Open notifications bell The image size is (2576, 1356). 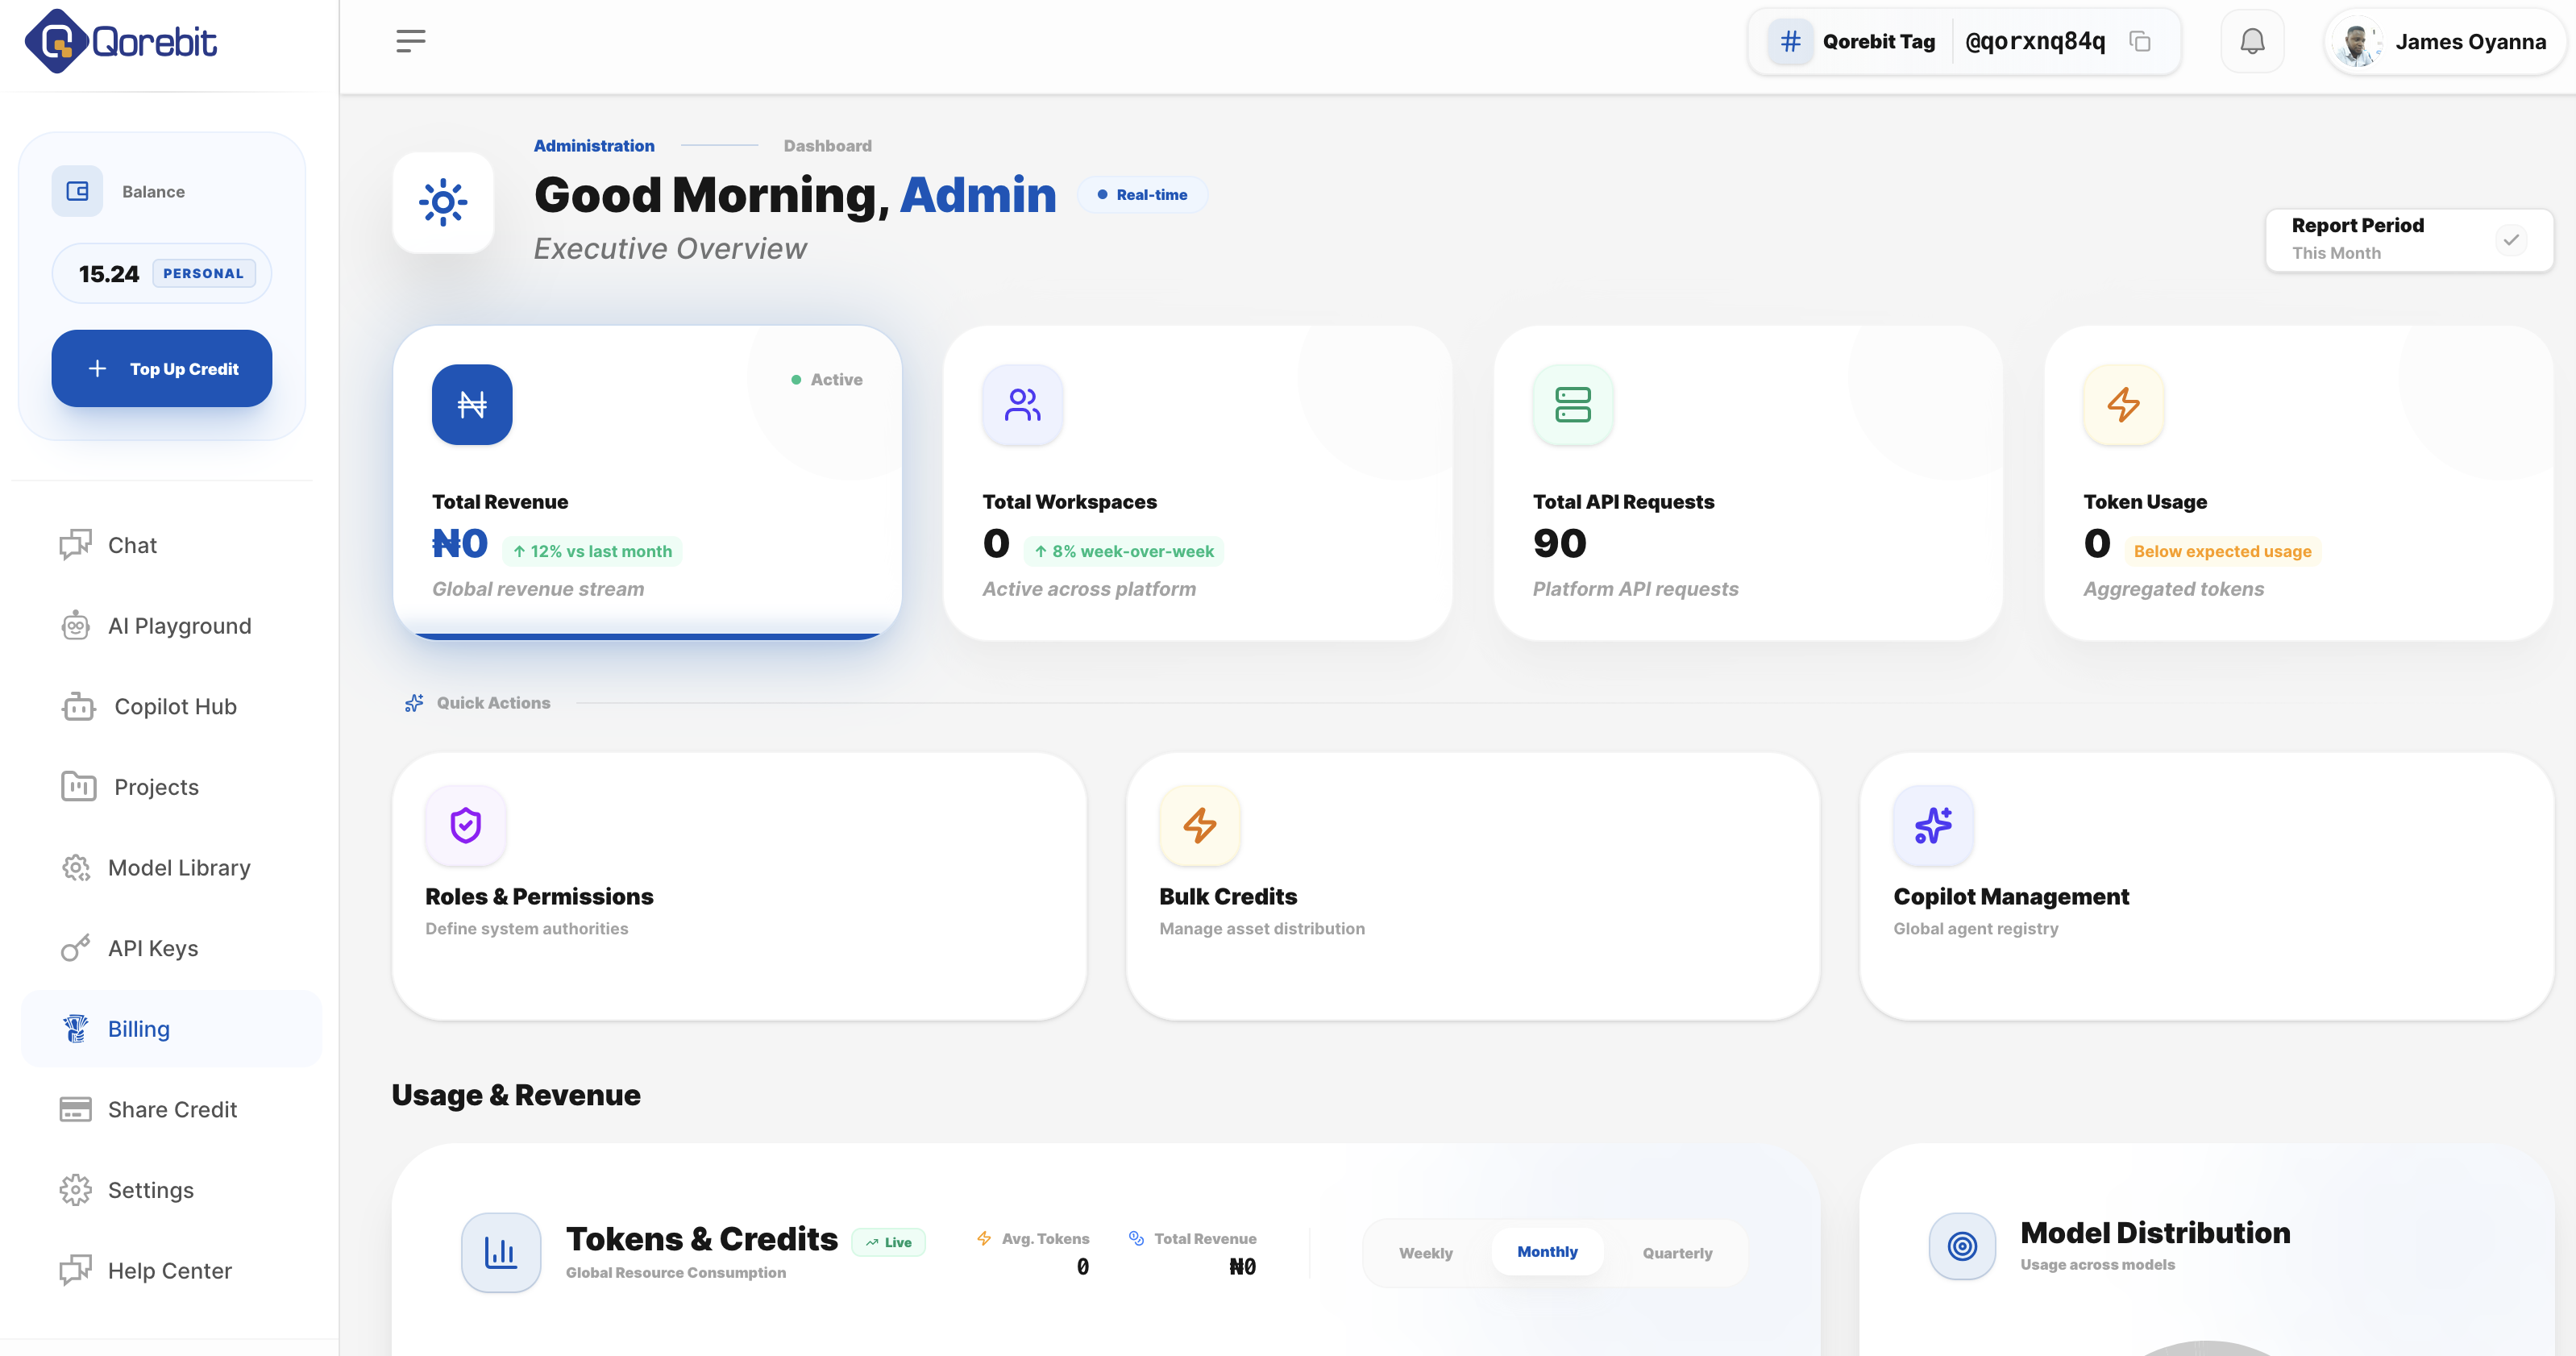(x=2252, y=41)
